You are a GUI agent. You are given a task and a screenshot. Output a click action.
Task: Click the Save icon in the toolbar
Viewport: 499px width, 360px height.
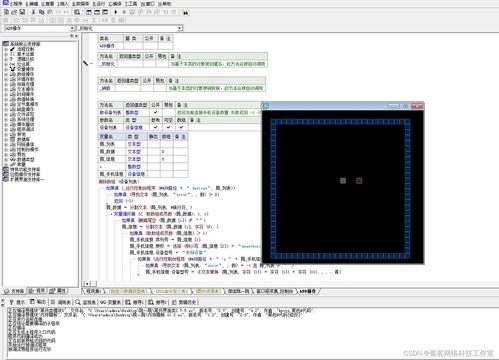pyautogui.click(x=22, y=12)
